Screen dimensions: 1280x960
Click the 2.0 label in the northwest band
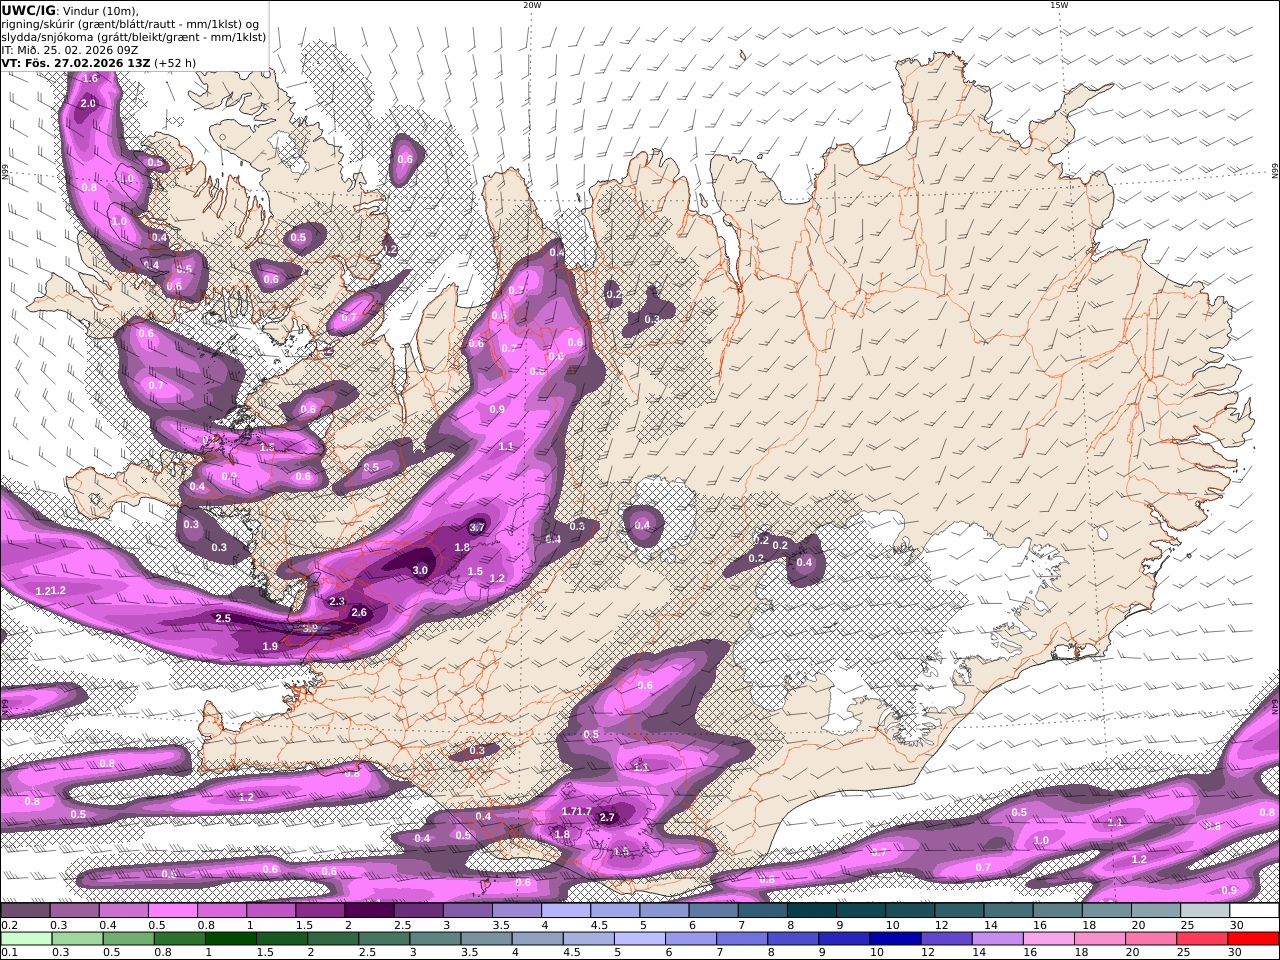88,103
